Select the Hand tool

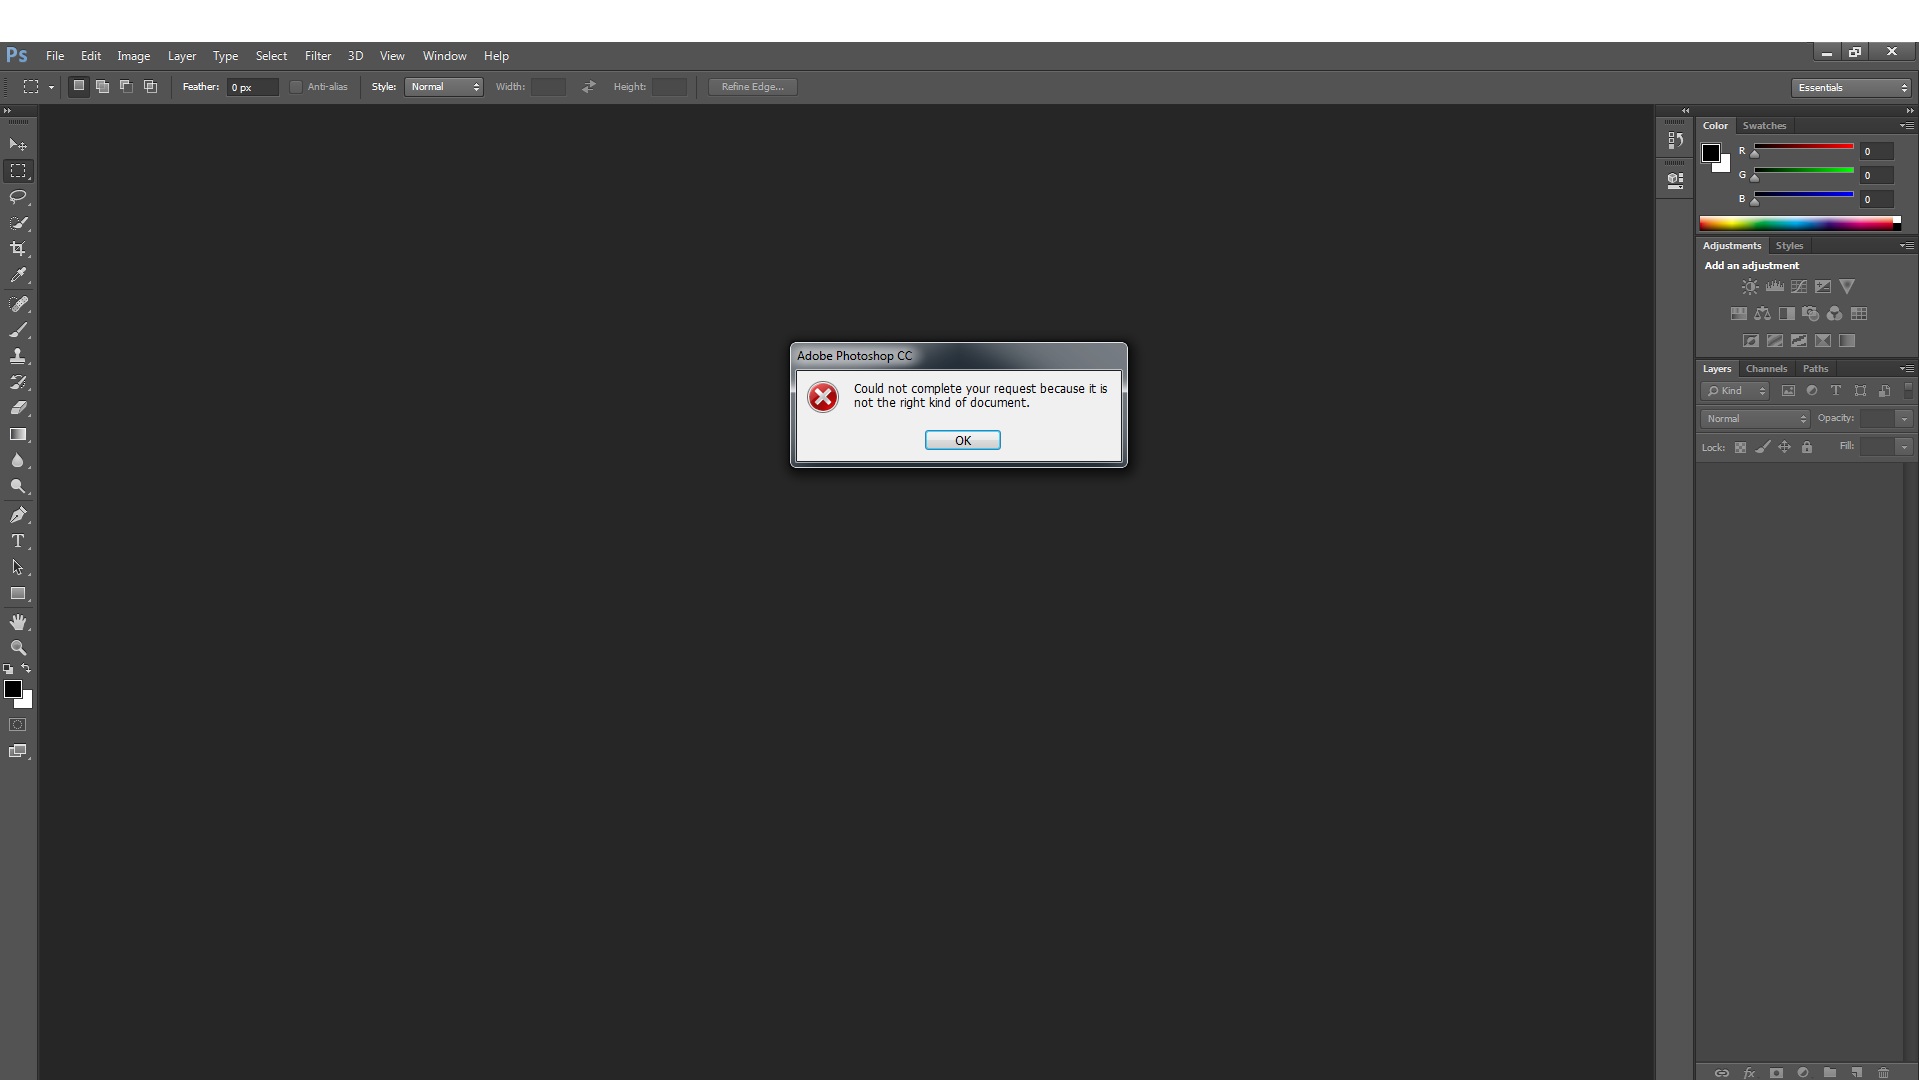point(18,622)
